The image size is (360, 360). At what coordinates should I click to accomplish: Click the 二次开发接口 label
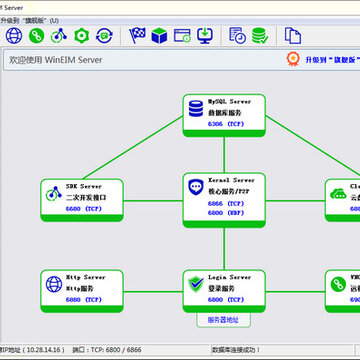[86, 198]
